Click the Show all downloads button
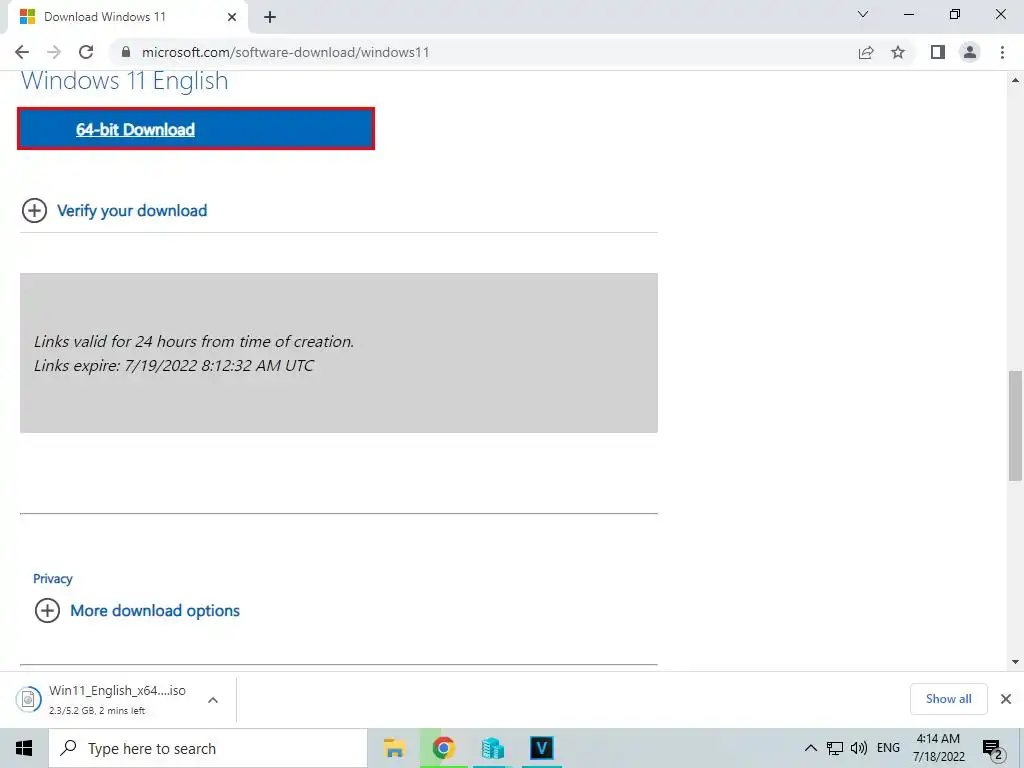Screen dimensions: 1024x768 pos(948,699)
